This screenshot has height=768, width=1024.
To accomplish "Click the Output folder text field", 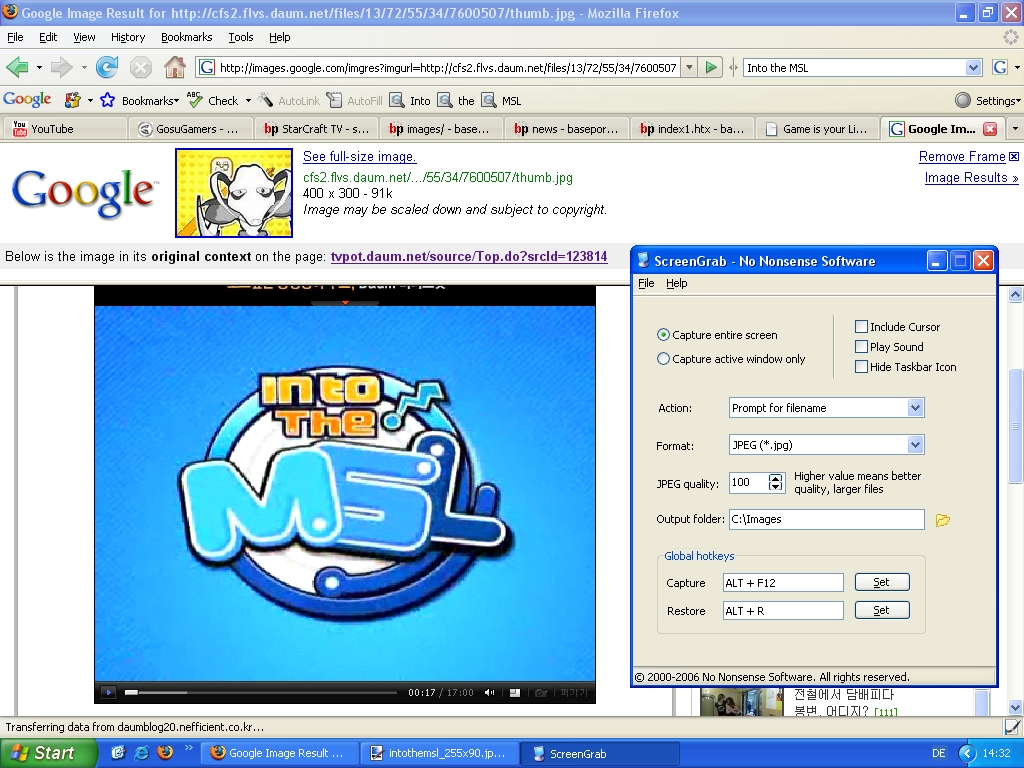I will point(826,519).
